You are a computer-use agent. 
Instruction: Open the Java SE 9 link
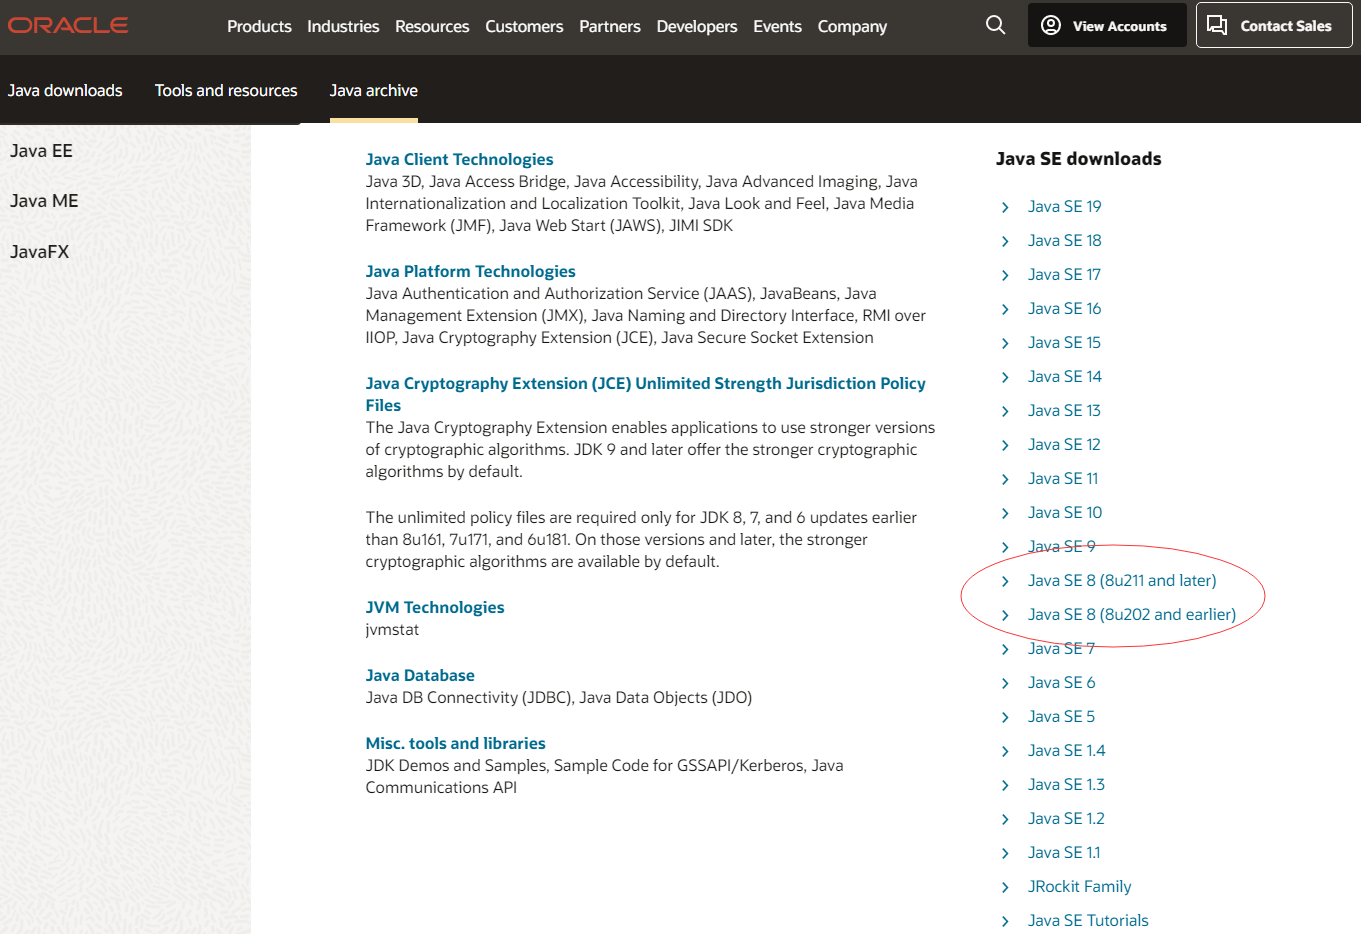click(x=1062, y=546)
